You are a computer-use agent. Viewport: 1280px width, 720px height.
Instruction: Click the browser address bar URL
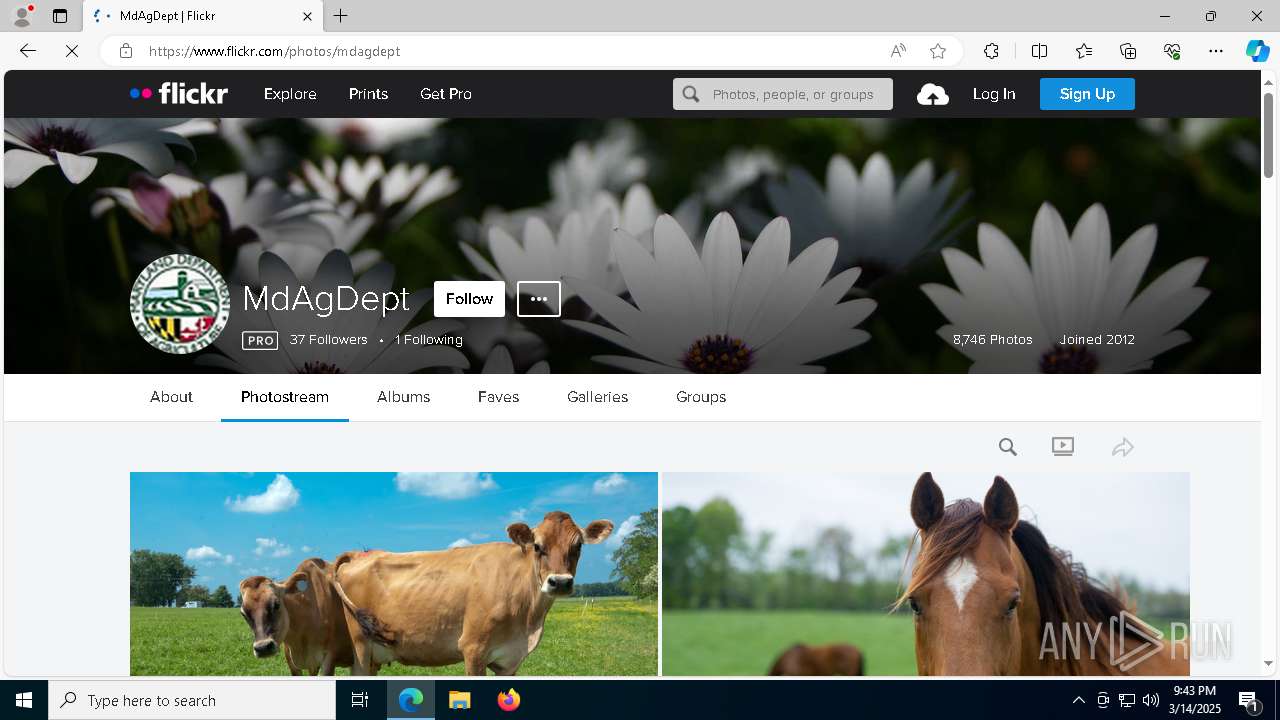(x=275, y=51)
